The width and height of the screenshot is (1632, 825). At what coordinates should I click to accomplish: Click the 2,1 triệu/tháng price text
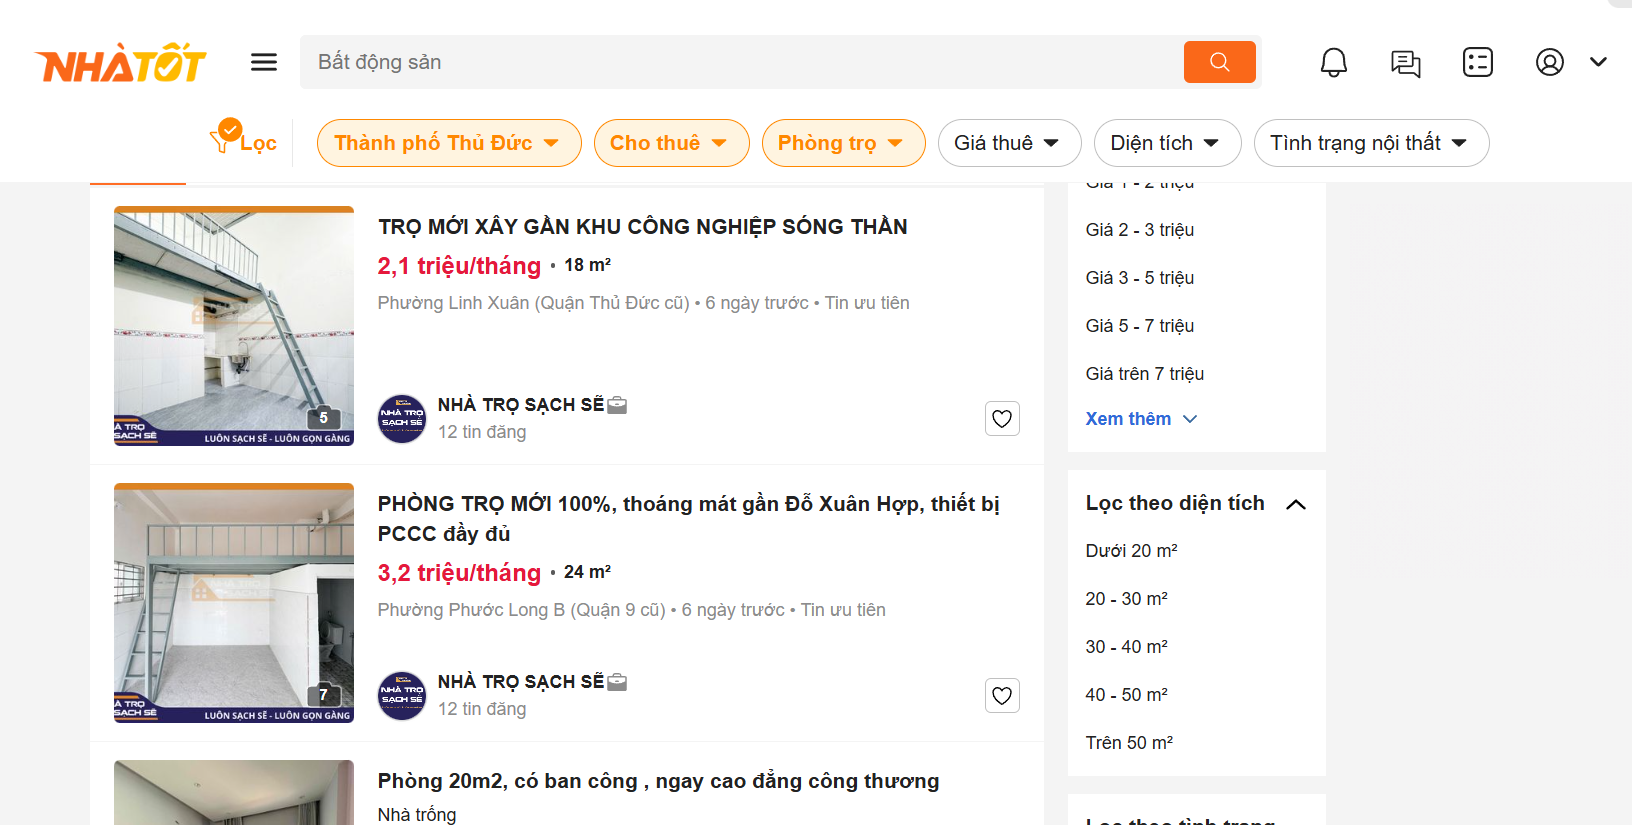(459, 266)
